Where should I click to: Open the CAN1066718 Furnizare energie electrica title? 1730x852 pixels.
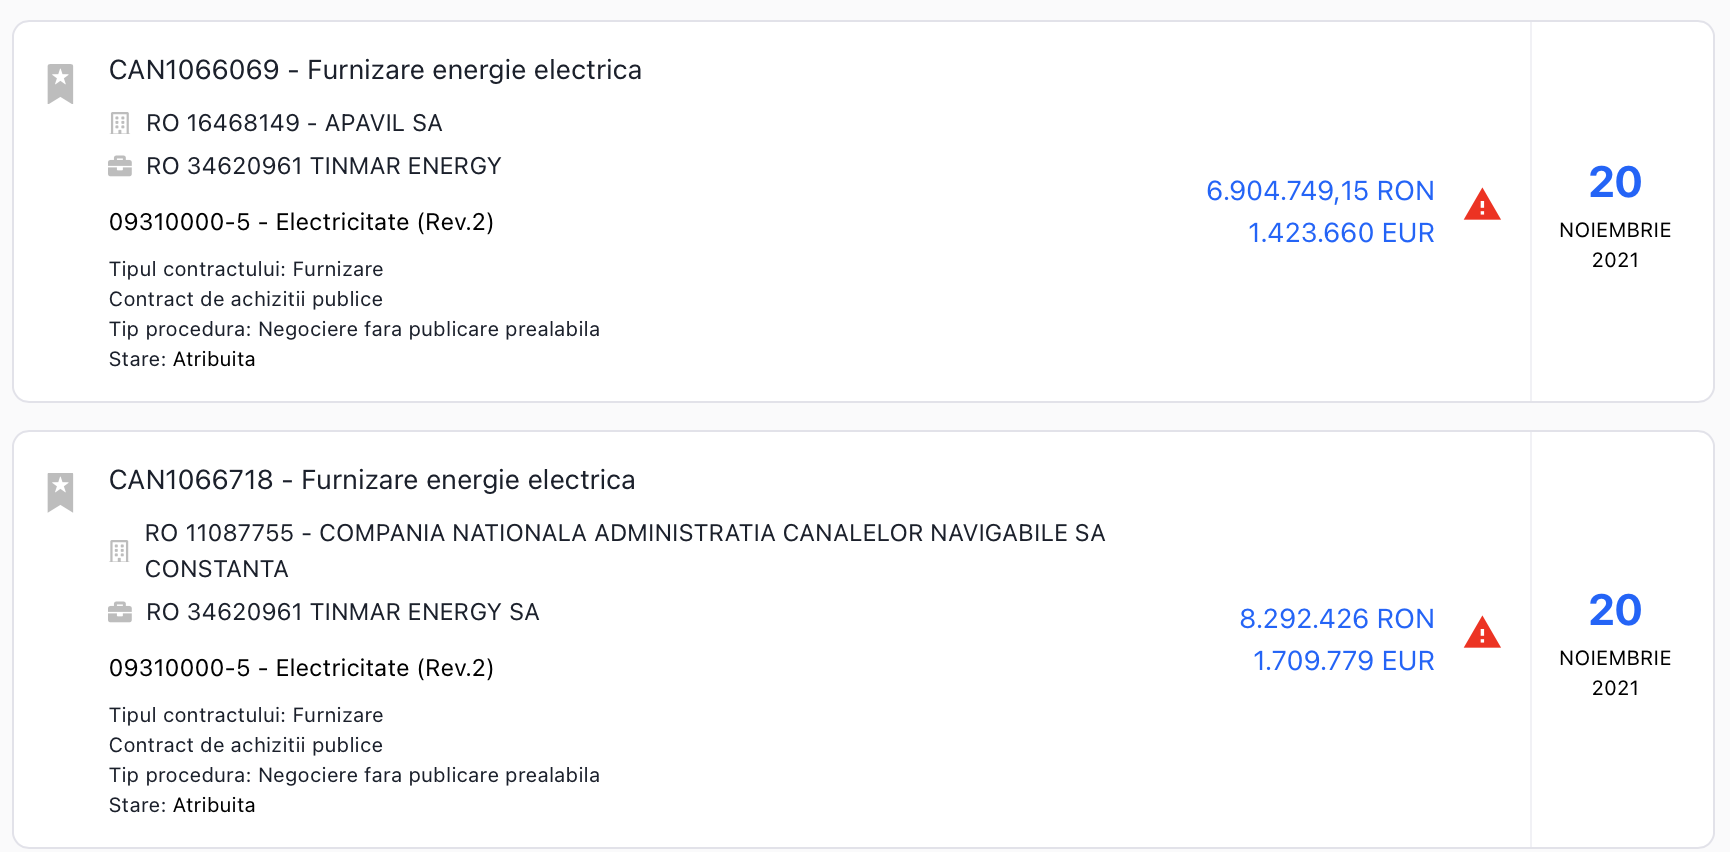(372, 480)
